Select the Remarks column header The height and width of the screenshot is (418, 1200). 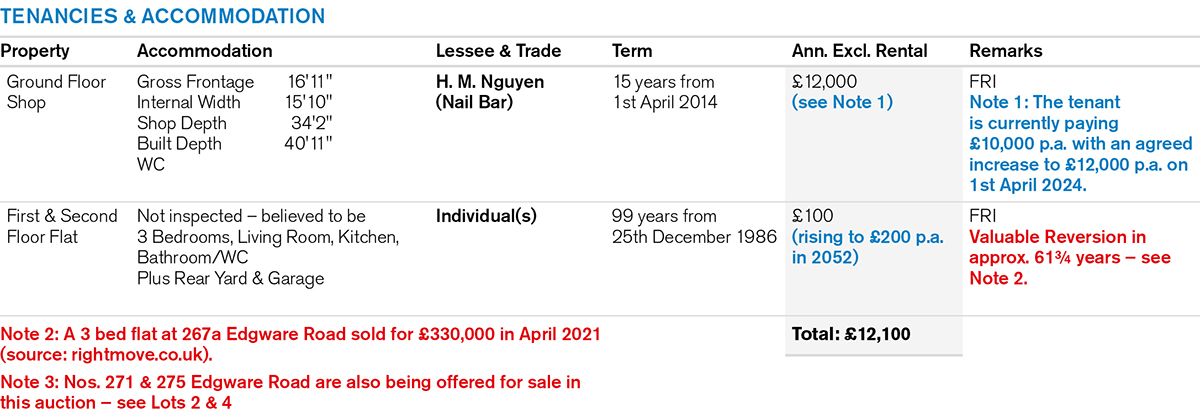coord(1005,51)
